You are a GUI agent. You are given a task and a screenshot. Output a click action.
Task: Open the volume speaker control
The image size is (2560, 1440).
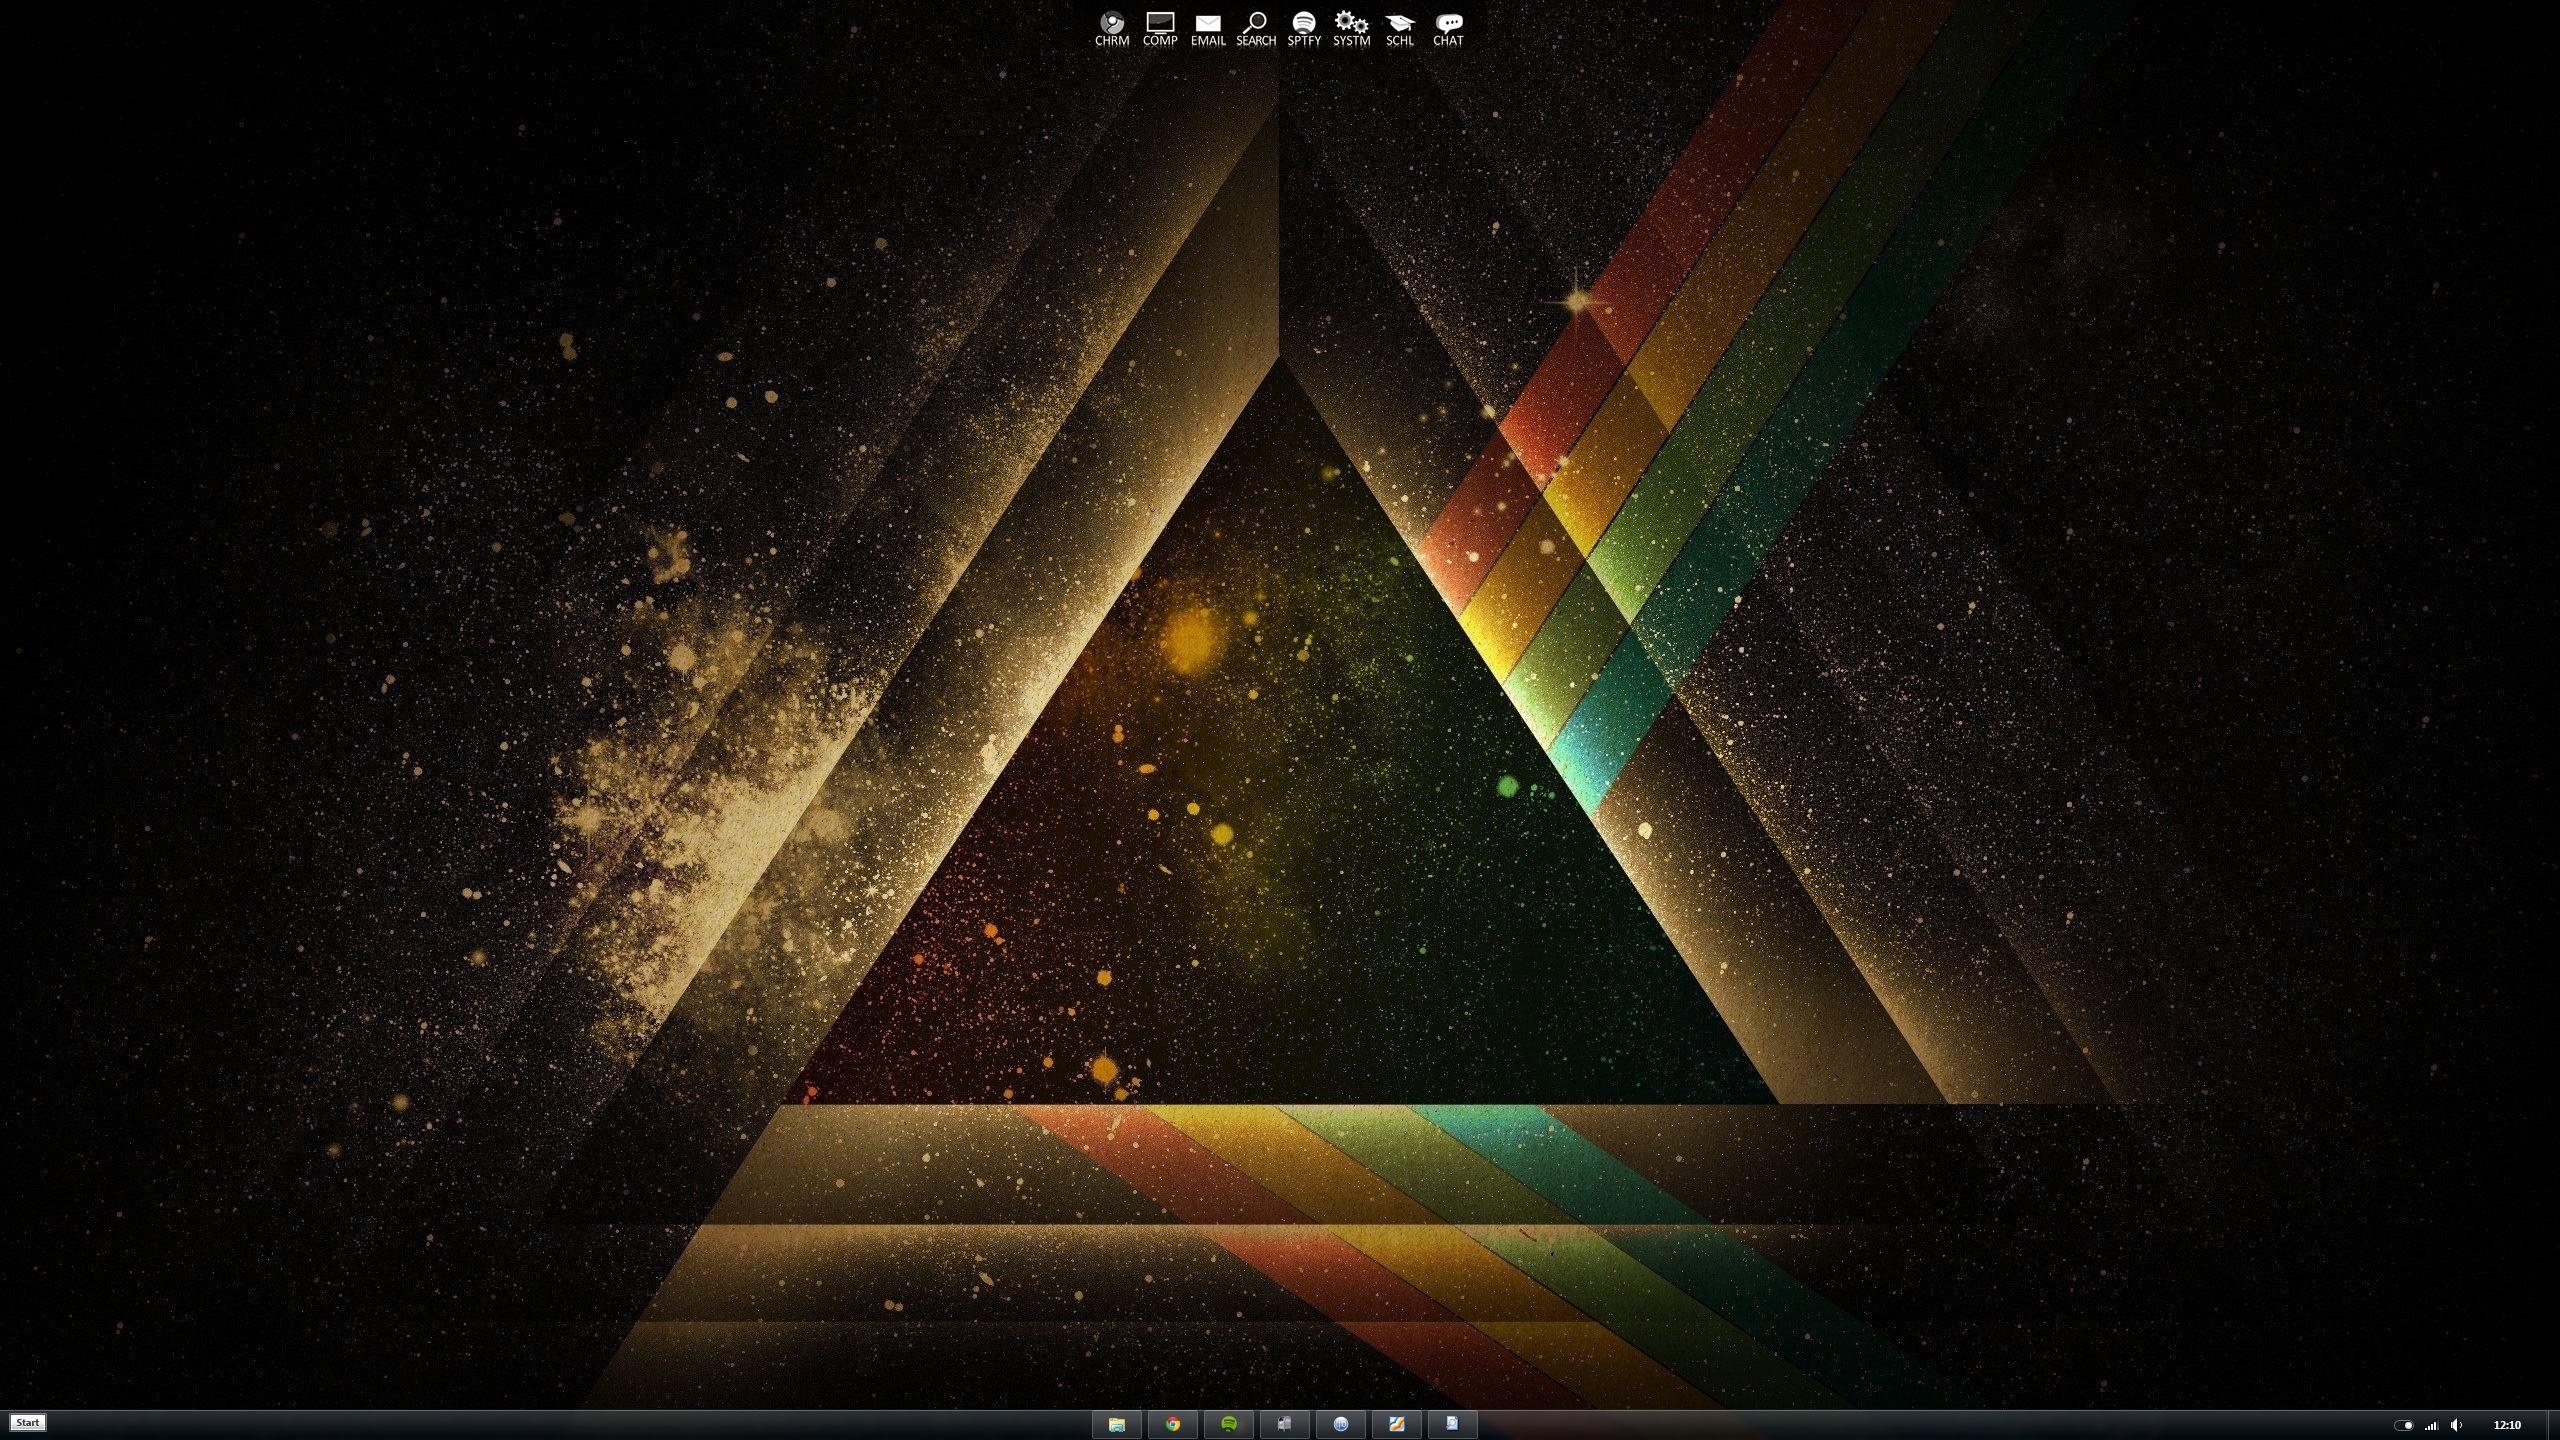coord(2457,1425)
